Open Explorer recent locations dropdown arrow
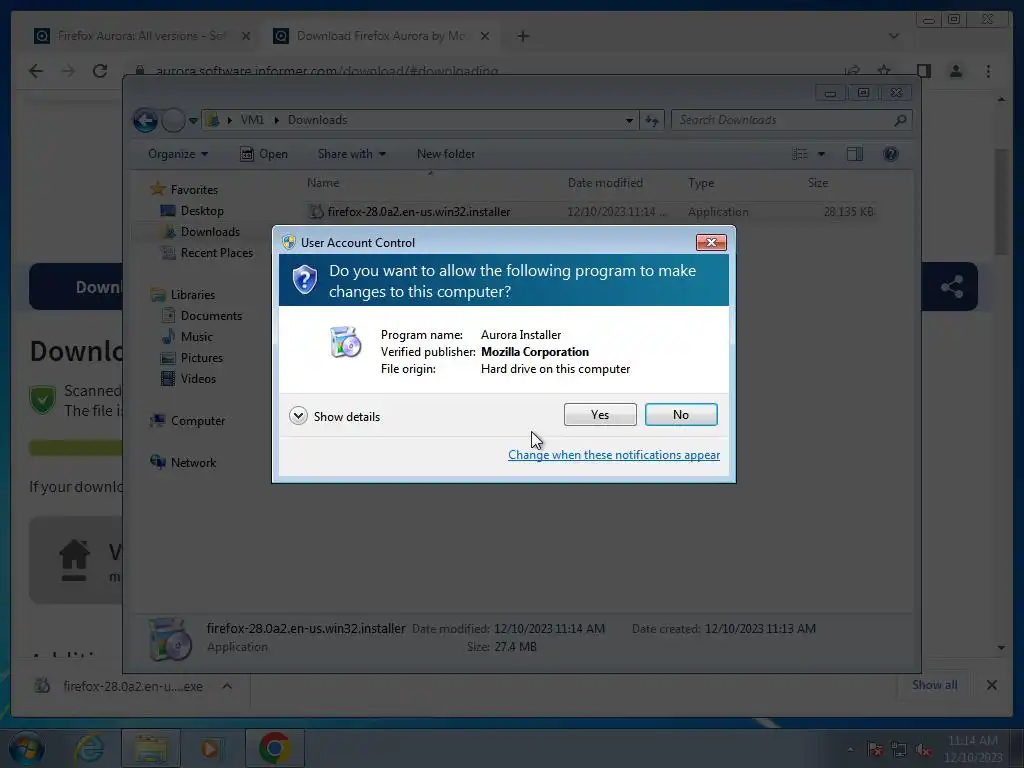Viewport: 1024px width, 768px height. [193, 121]
